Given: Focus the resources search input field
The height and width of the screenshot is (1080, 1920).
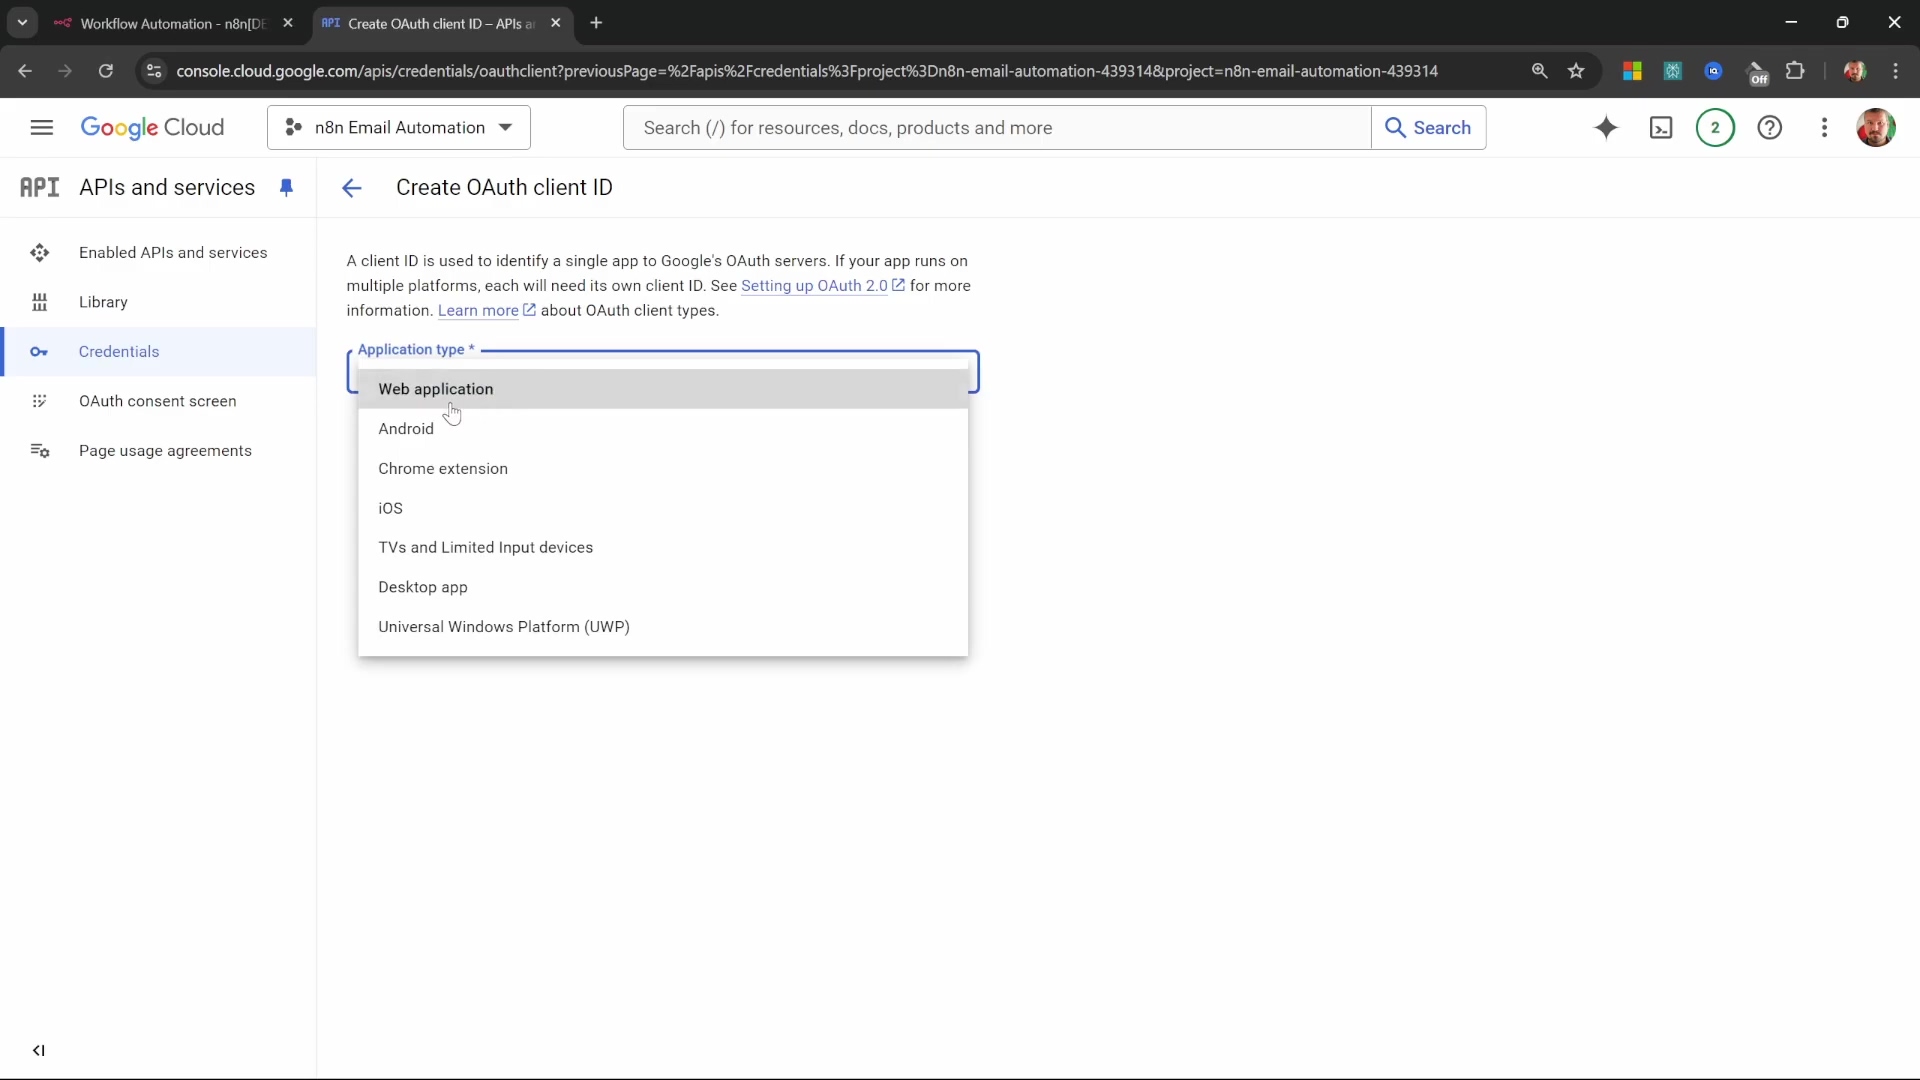Looking at the screenshot, I should [x=996, y=127].
